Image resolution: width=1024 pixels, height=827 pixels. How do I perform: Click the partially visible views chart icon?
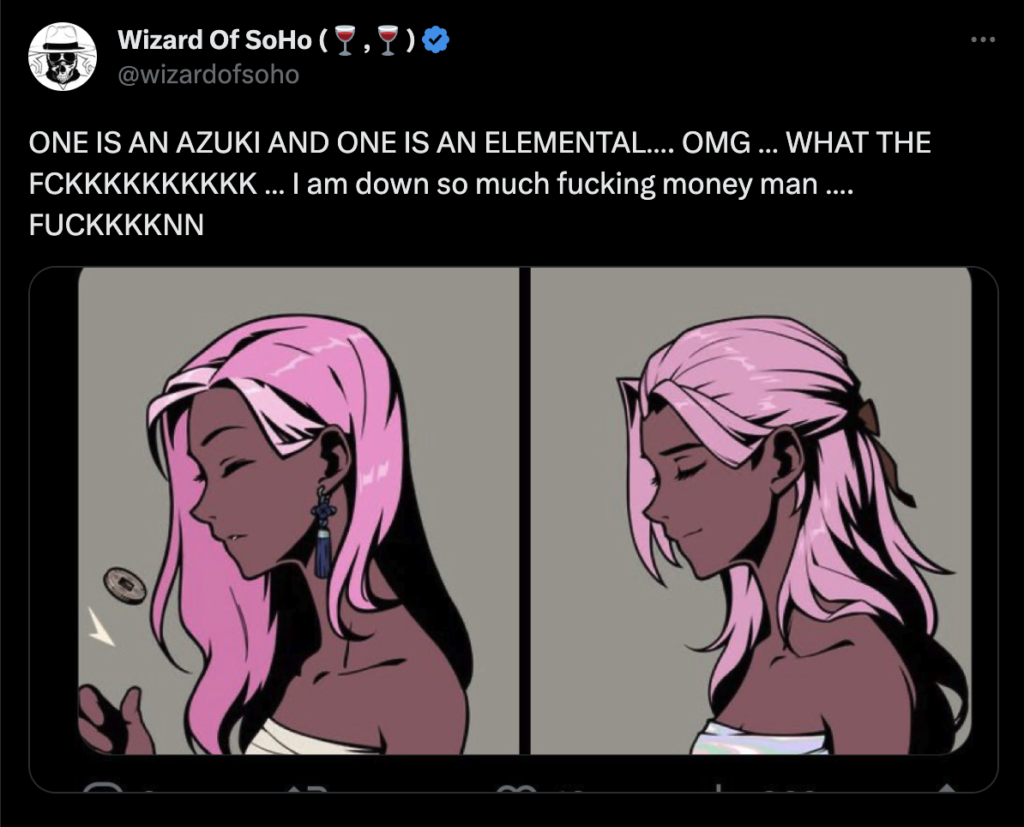718,788
